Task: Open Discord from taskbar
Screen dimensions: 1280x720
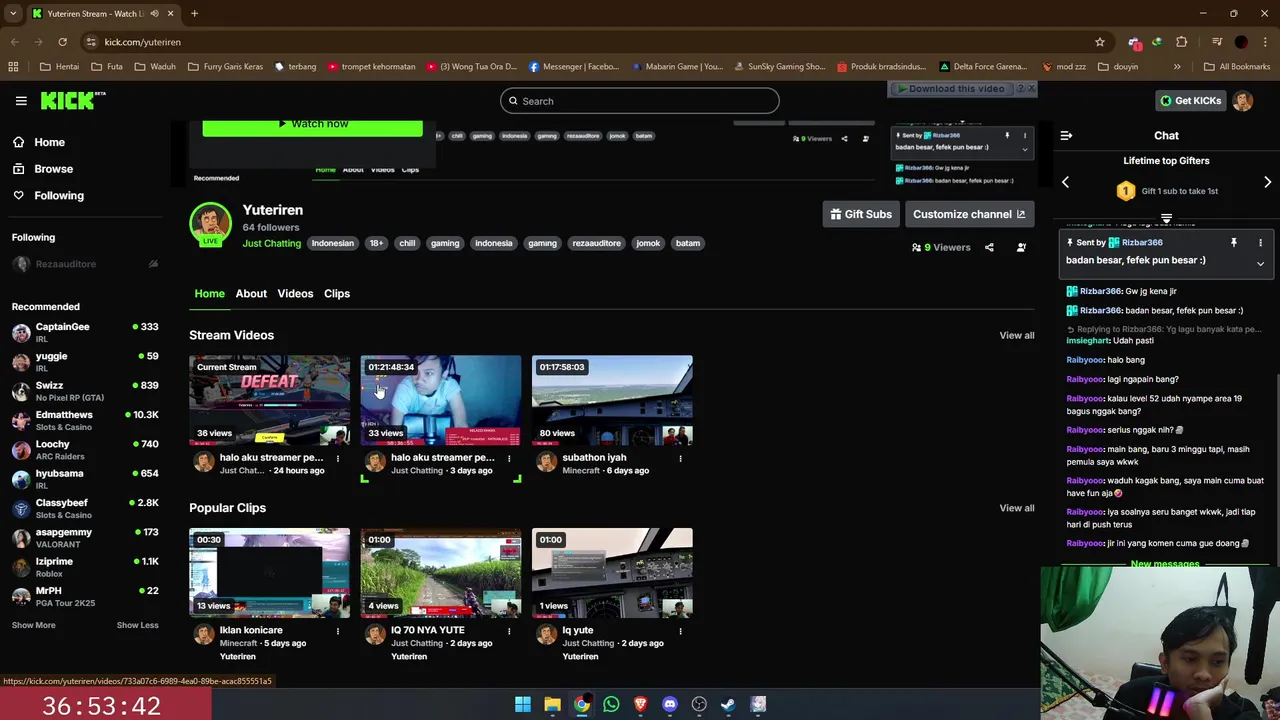Action: (x=670, y=704)
